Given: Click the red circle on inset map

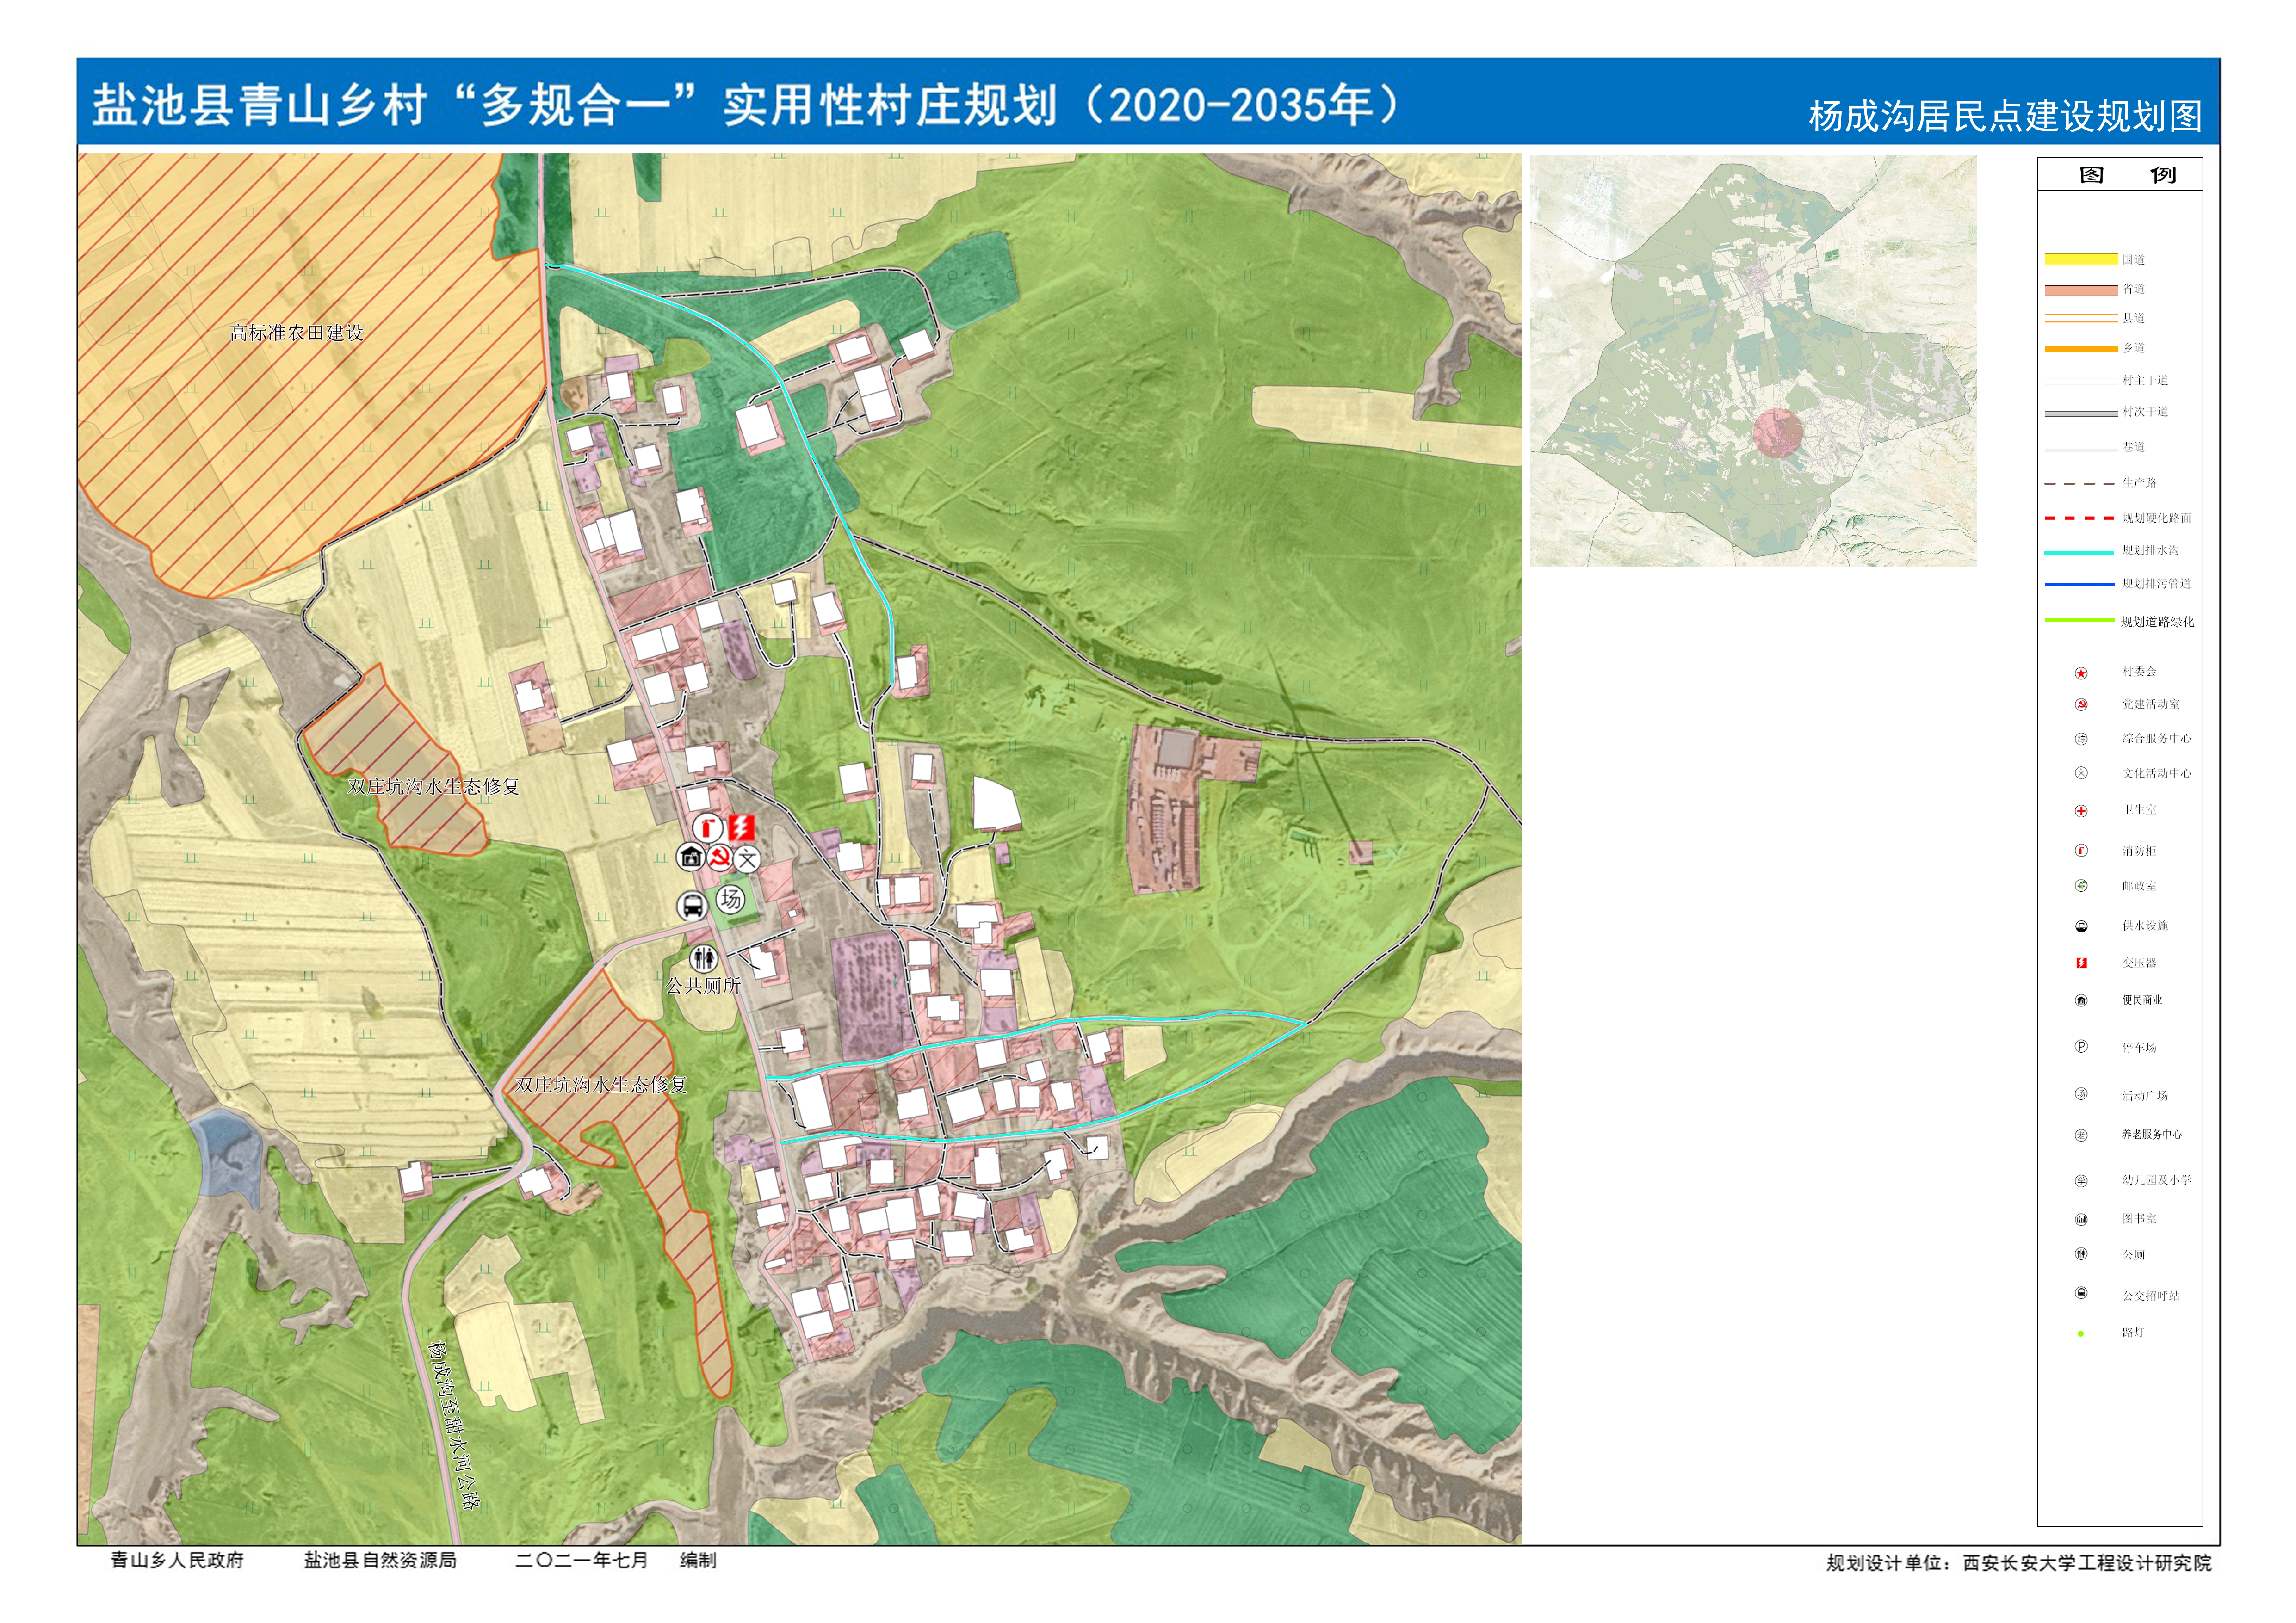Looking at the screenshot, I should pyautogui.click(x=1777, y=433).
